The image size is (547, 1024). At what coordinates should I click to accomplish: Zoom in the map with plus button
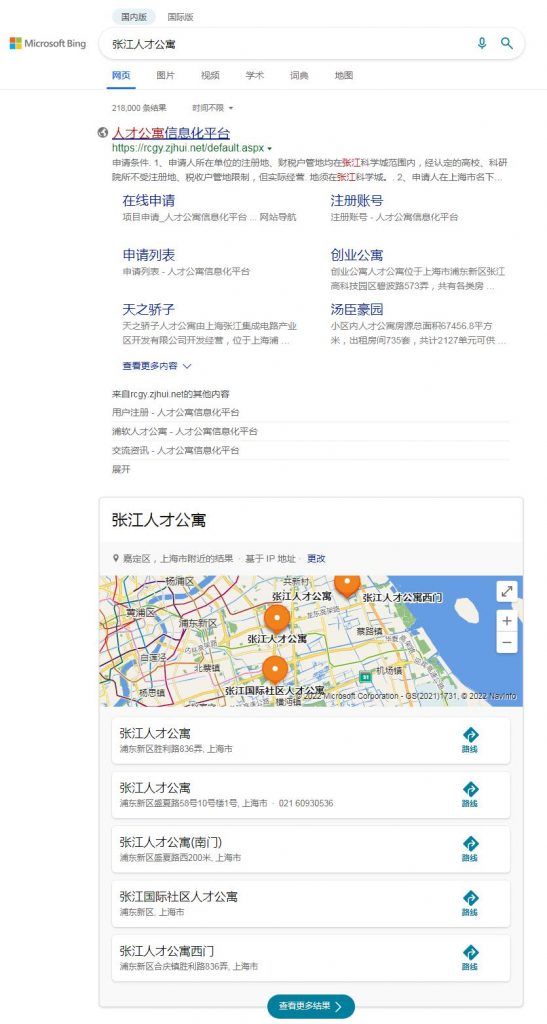pos(507,621)
